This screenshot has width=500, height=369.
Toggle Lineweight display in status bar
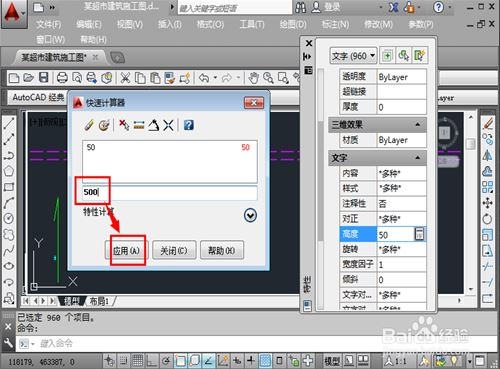coord(251,360)
